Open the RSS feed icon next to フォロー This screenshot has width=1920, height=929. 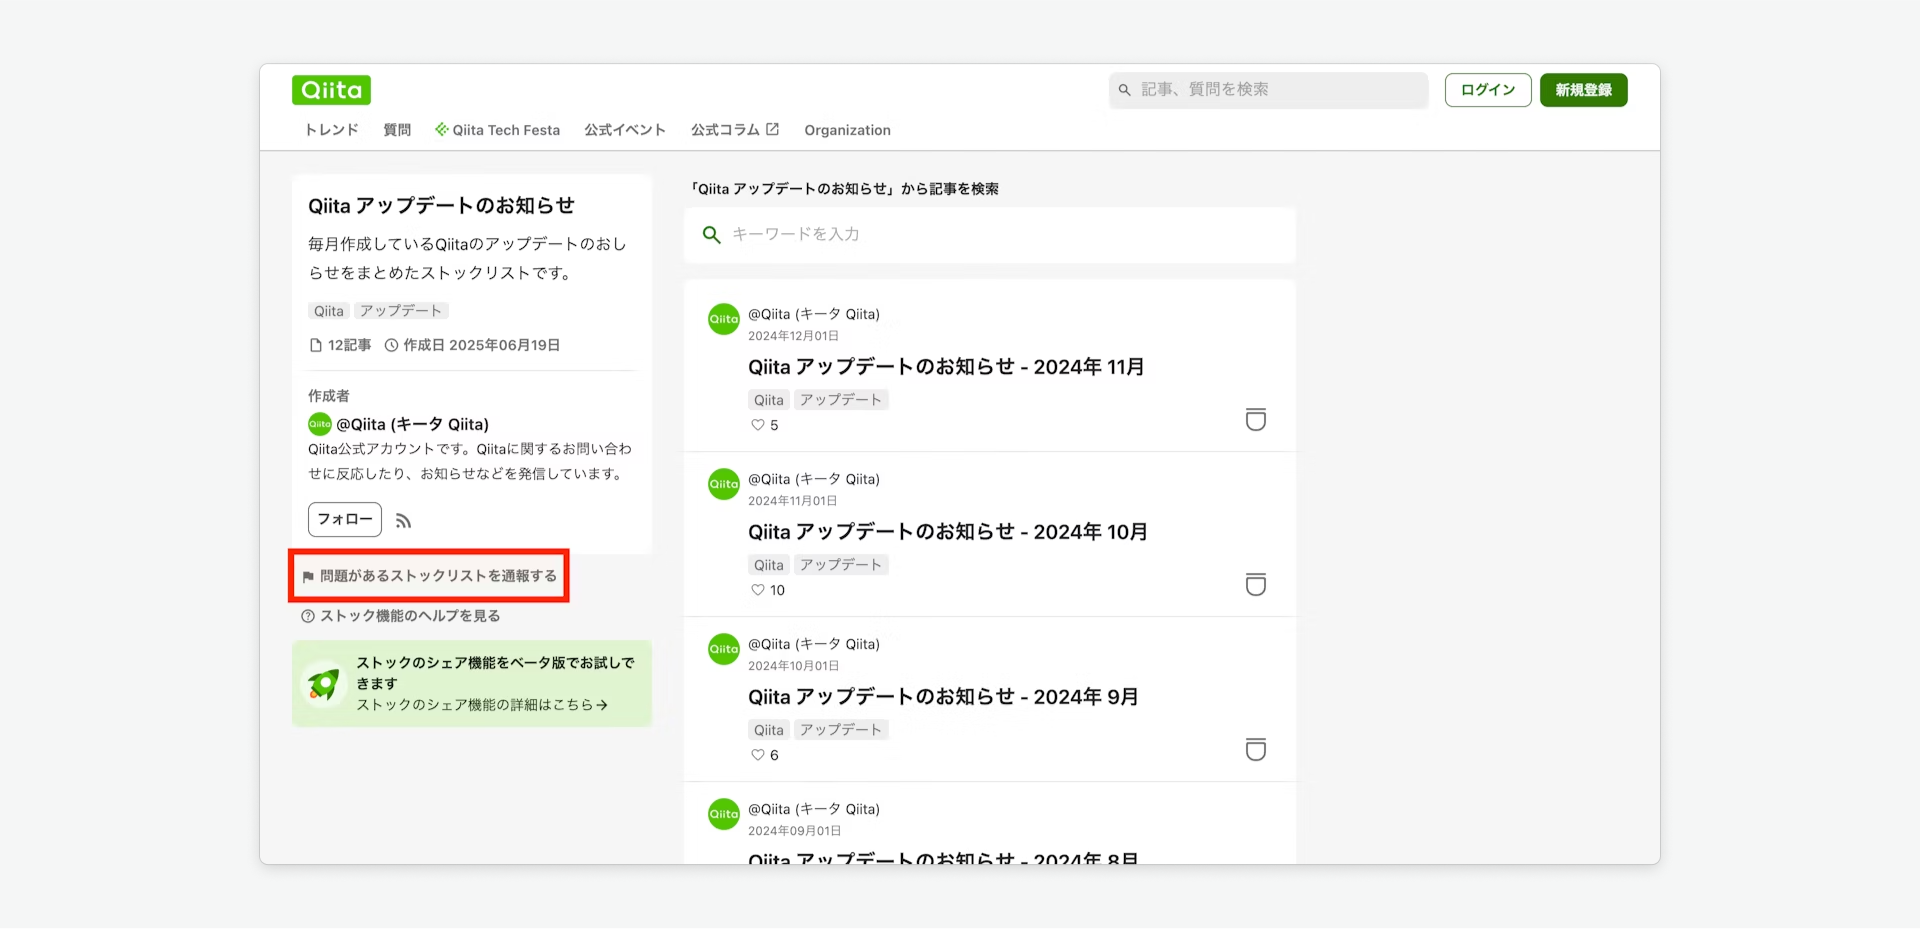click(x=403, y=521)
